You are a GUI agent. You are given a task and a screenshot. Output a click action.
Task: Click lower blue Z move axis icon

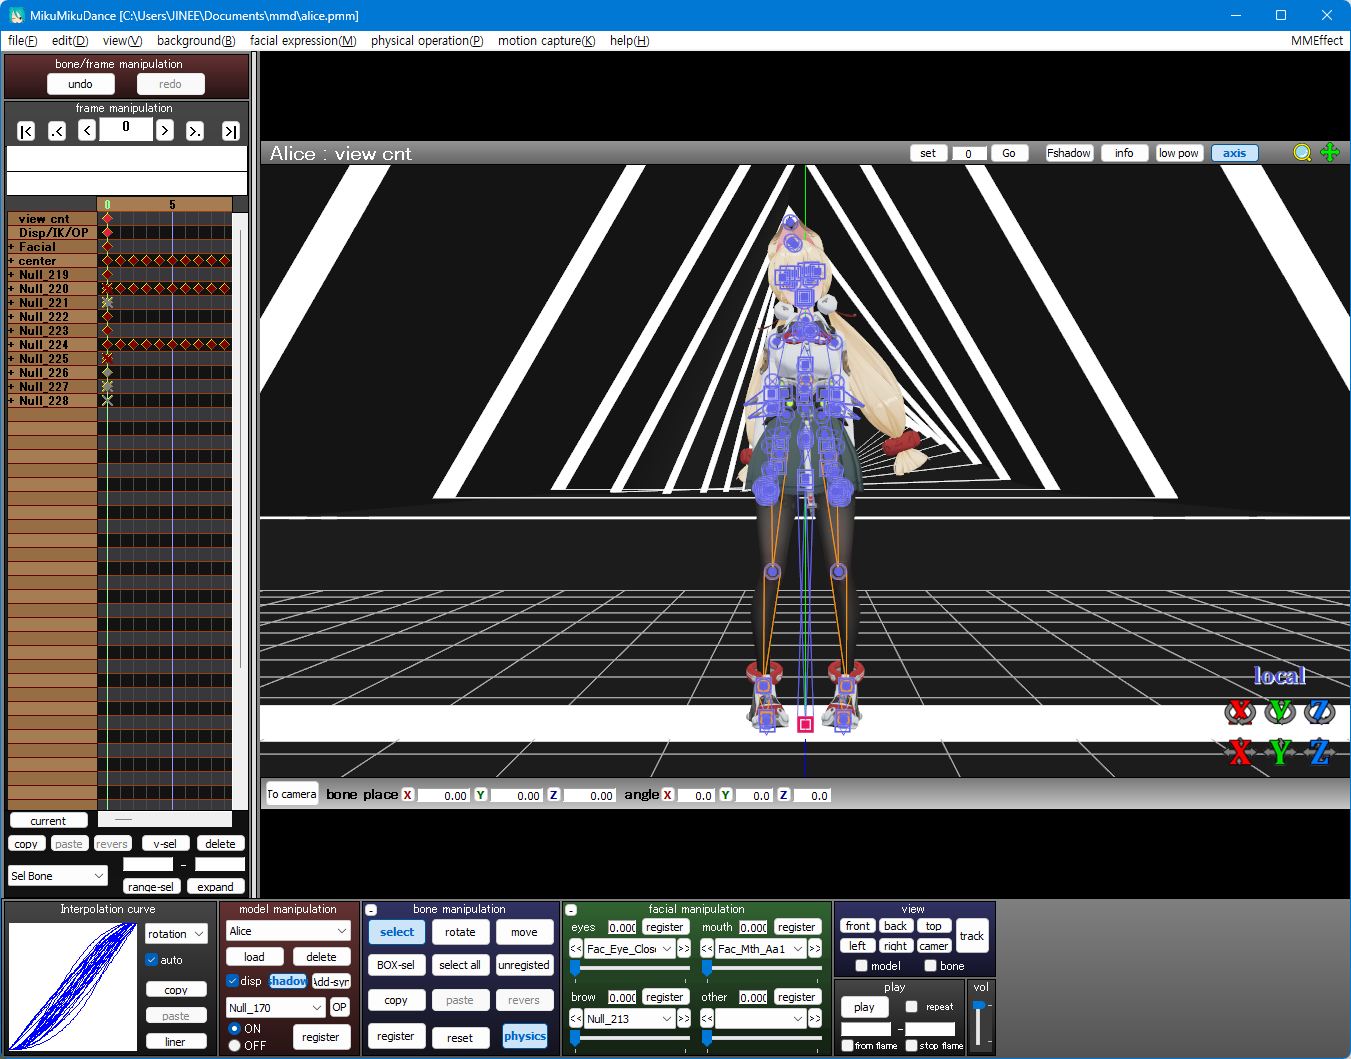tap(1320, 751)
